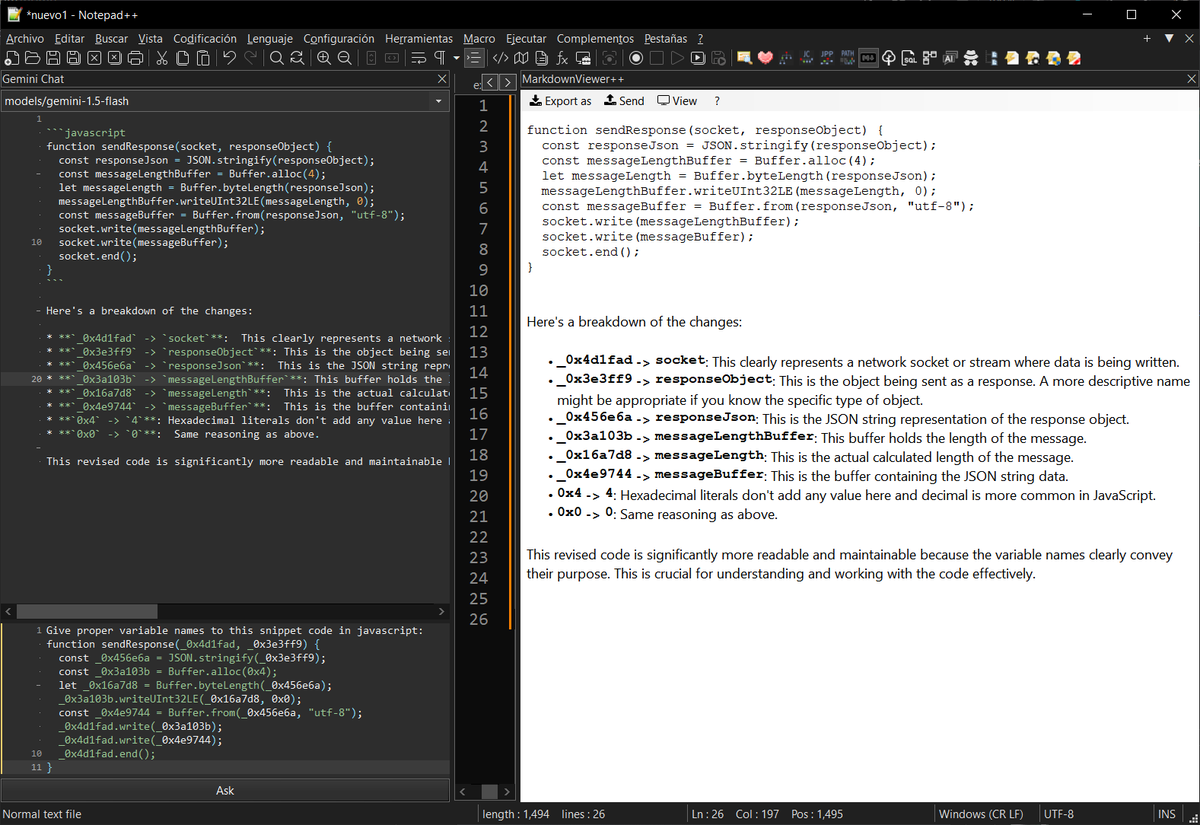Click the PATH plugin toolbar icon
Image resolution: width=1200 pixels, height=825 pixels.
point(848,58)
